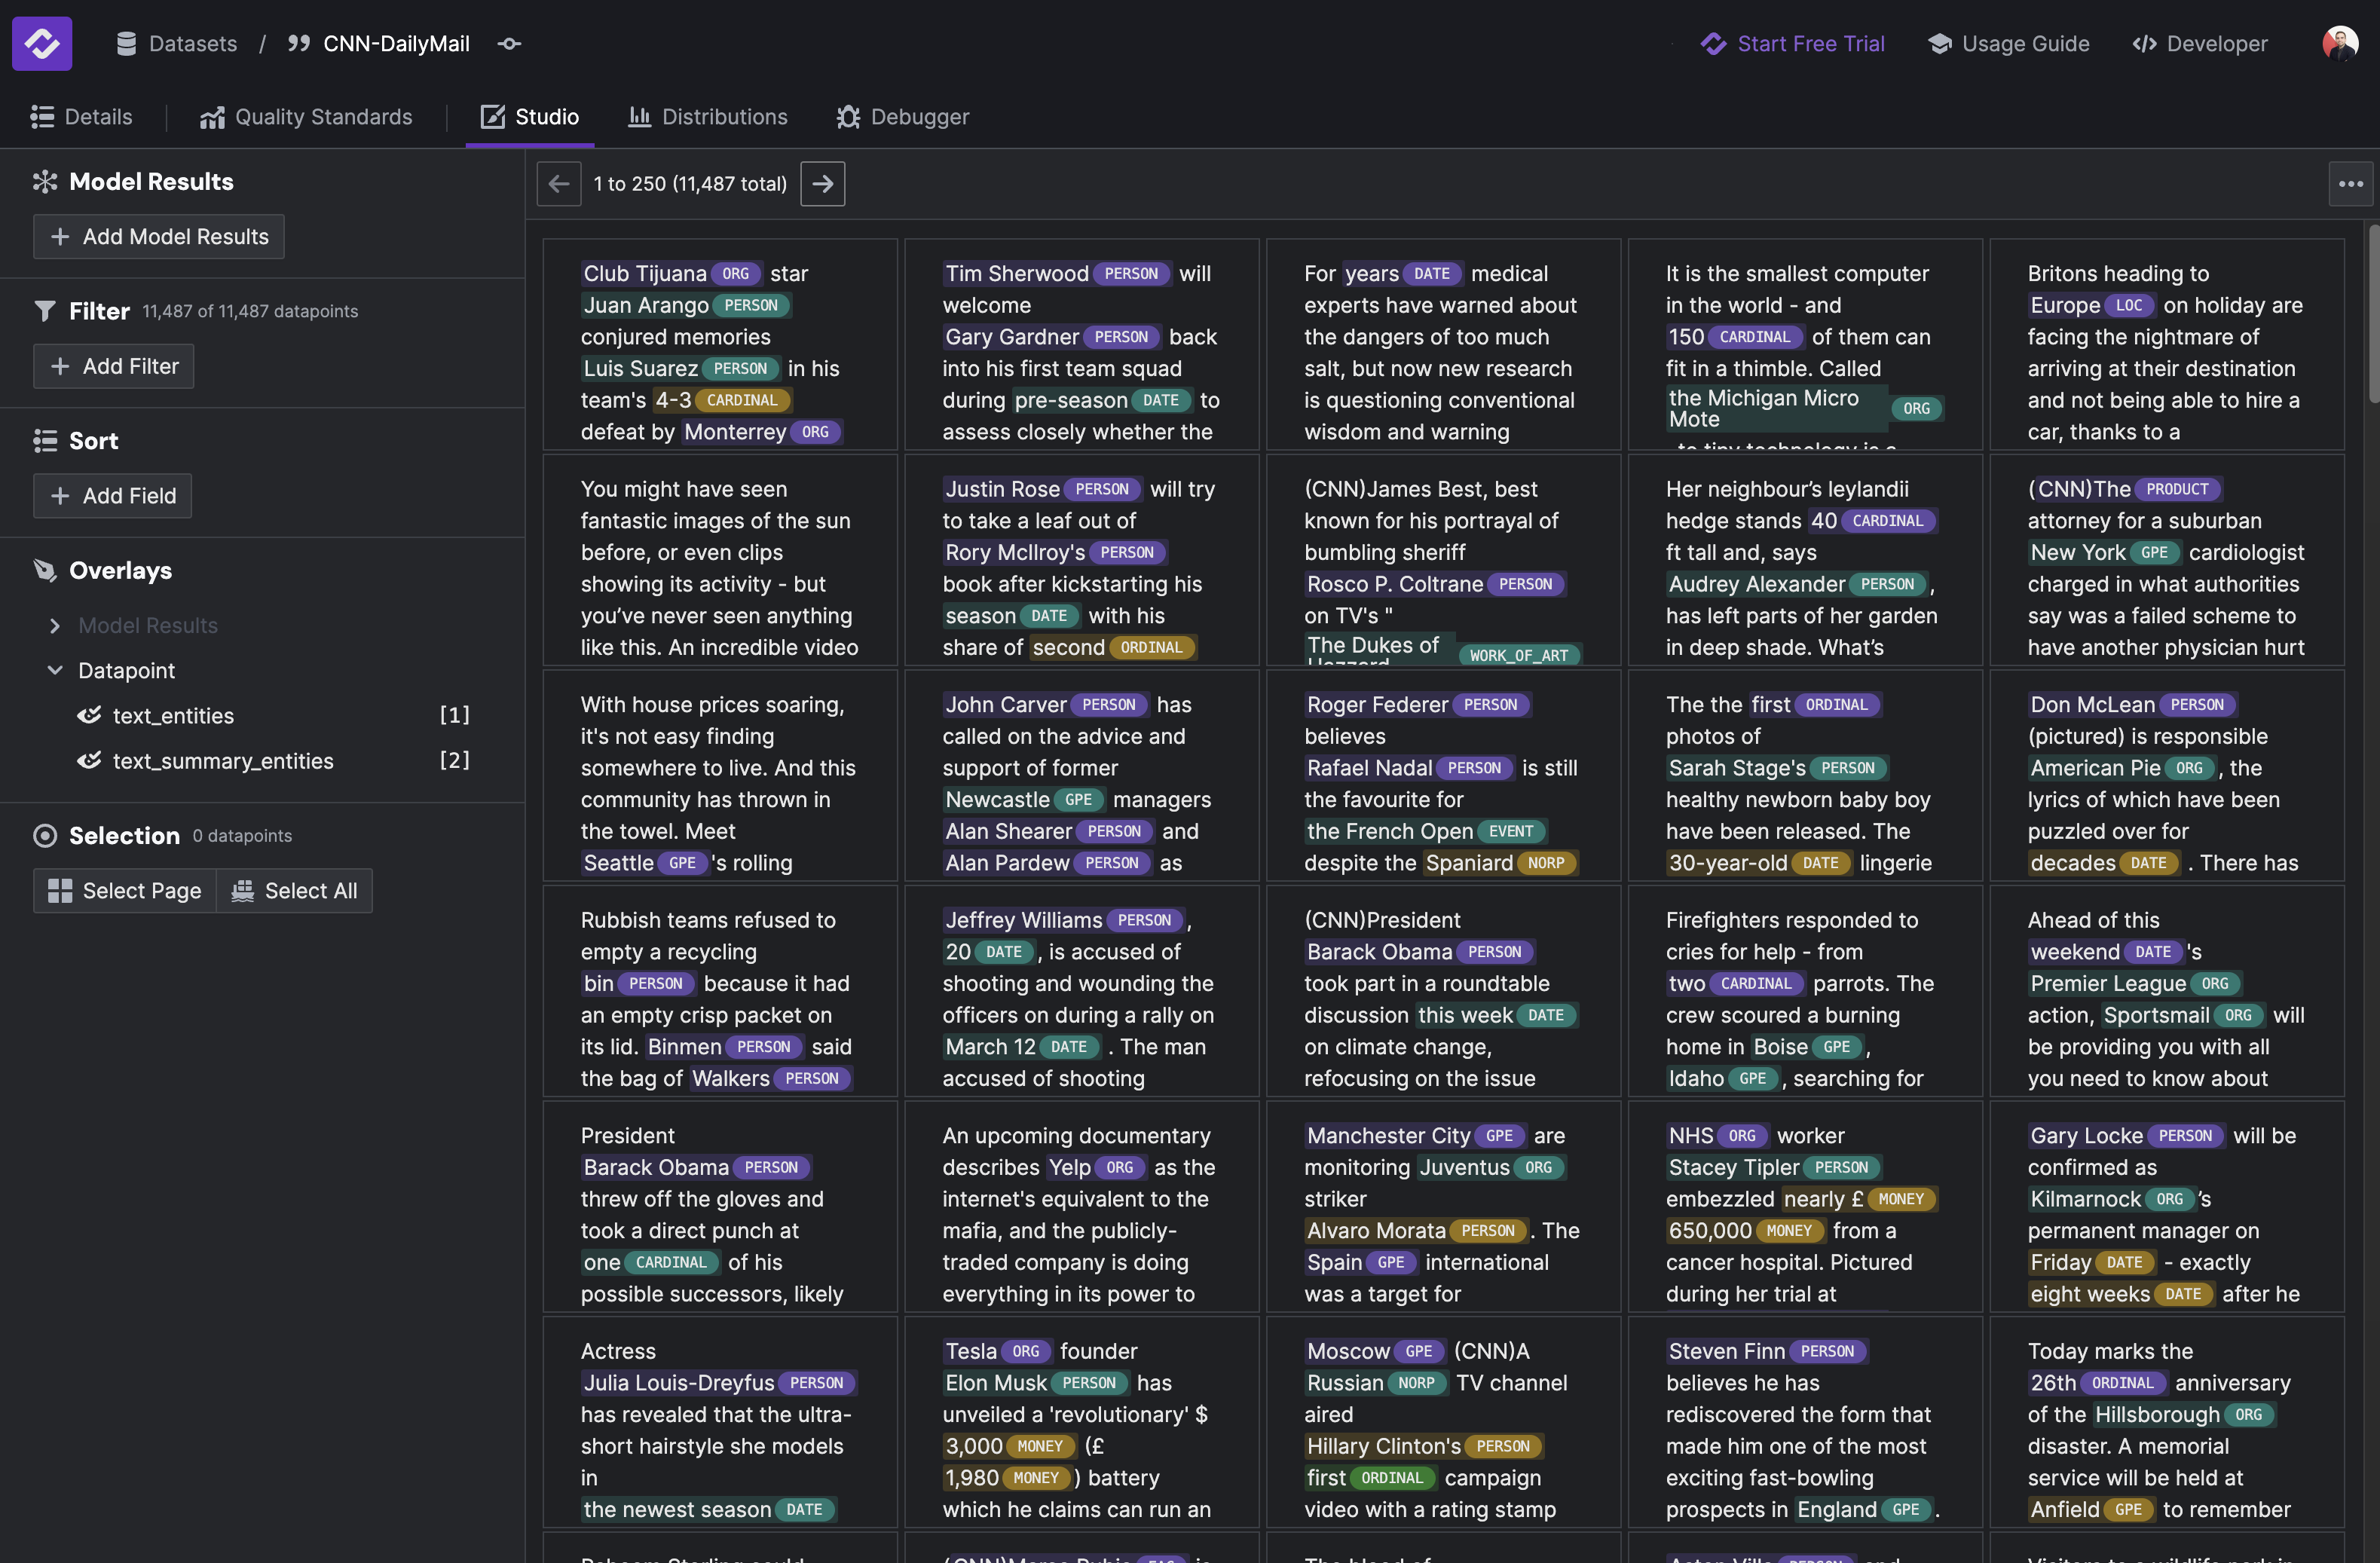The height and width of the screenshot is (1563, 2380).
Task: Click the purple app logo icon
Action: click(42, 43)
